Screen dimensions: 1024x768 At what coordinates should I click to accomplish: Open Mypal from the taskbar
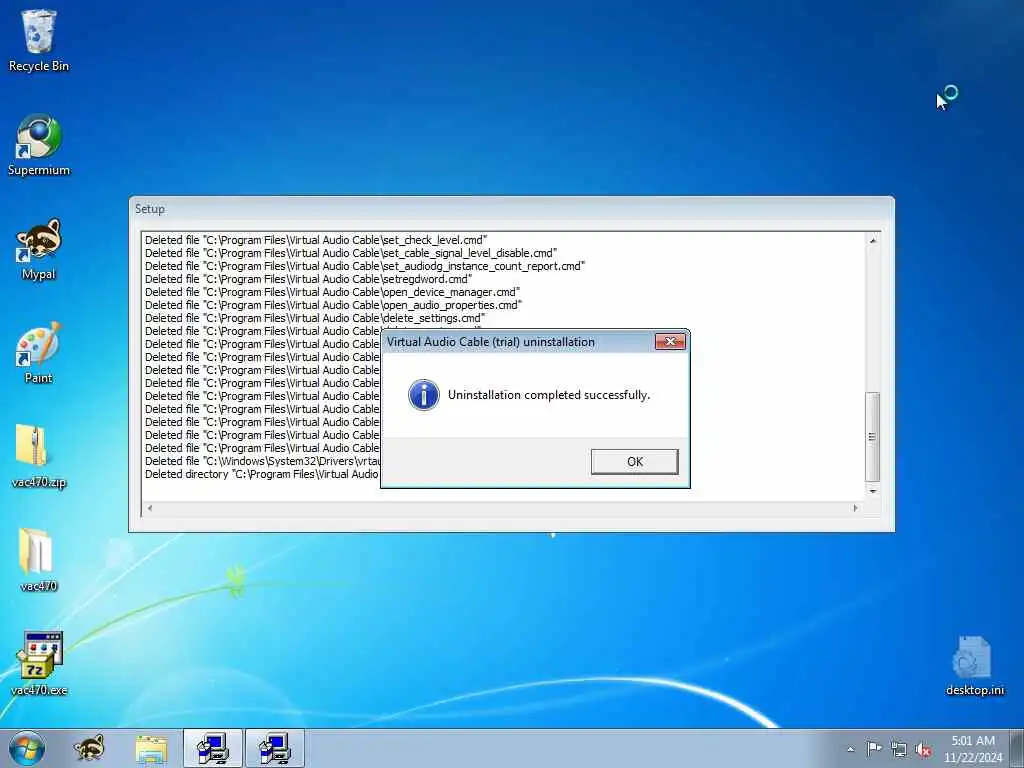[x=89, y=748]
